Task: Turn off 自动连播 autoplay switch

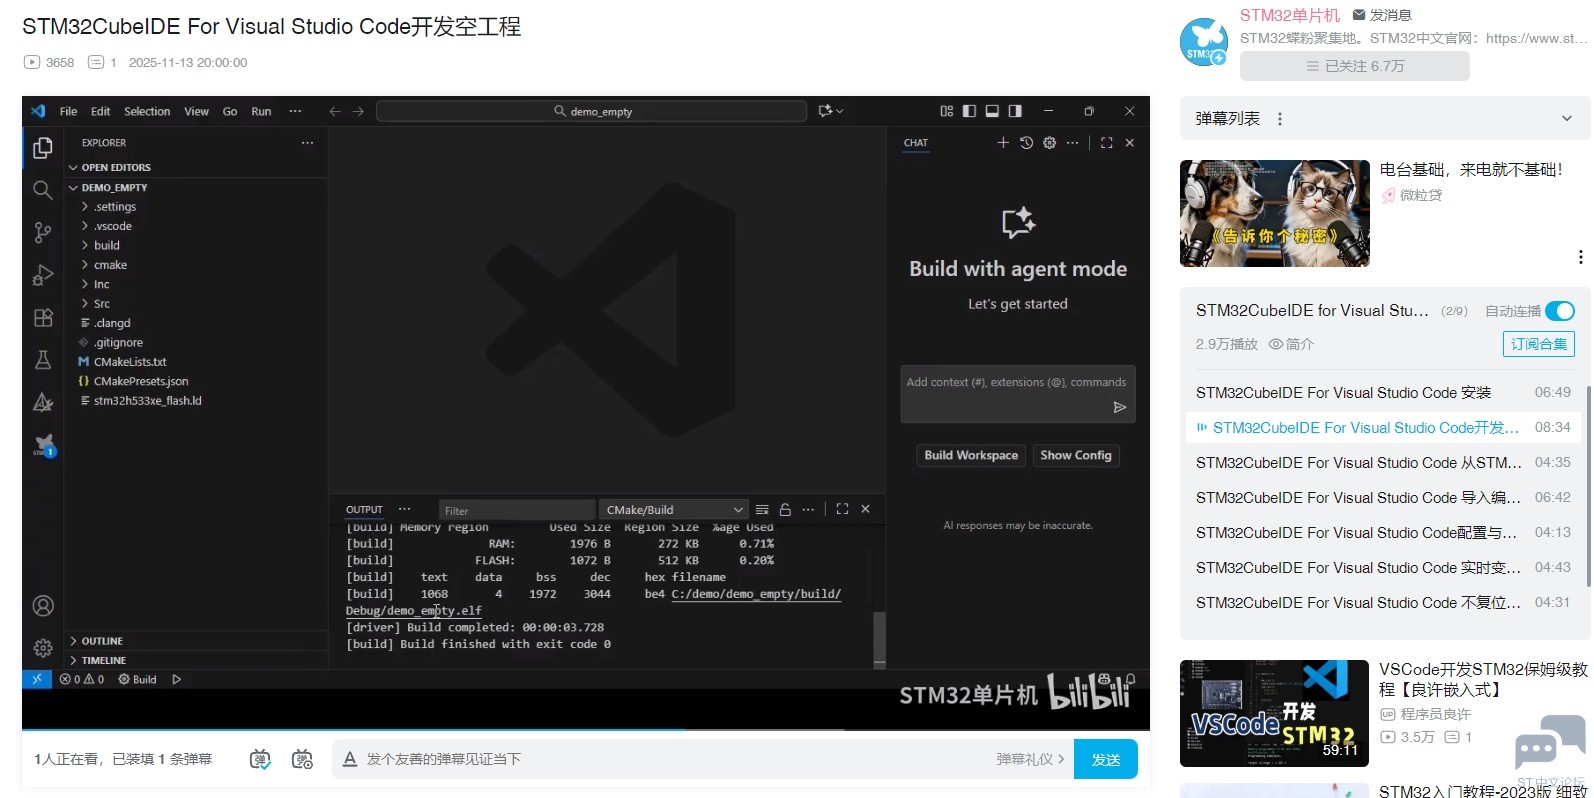Action: 1560,311
